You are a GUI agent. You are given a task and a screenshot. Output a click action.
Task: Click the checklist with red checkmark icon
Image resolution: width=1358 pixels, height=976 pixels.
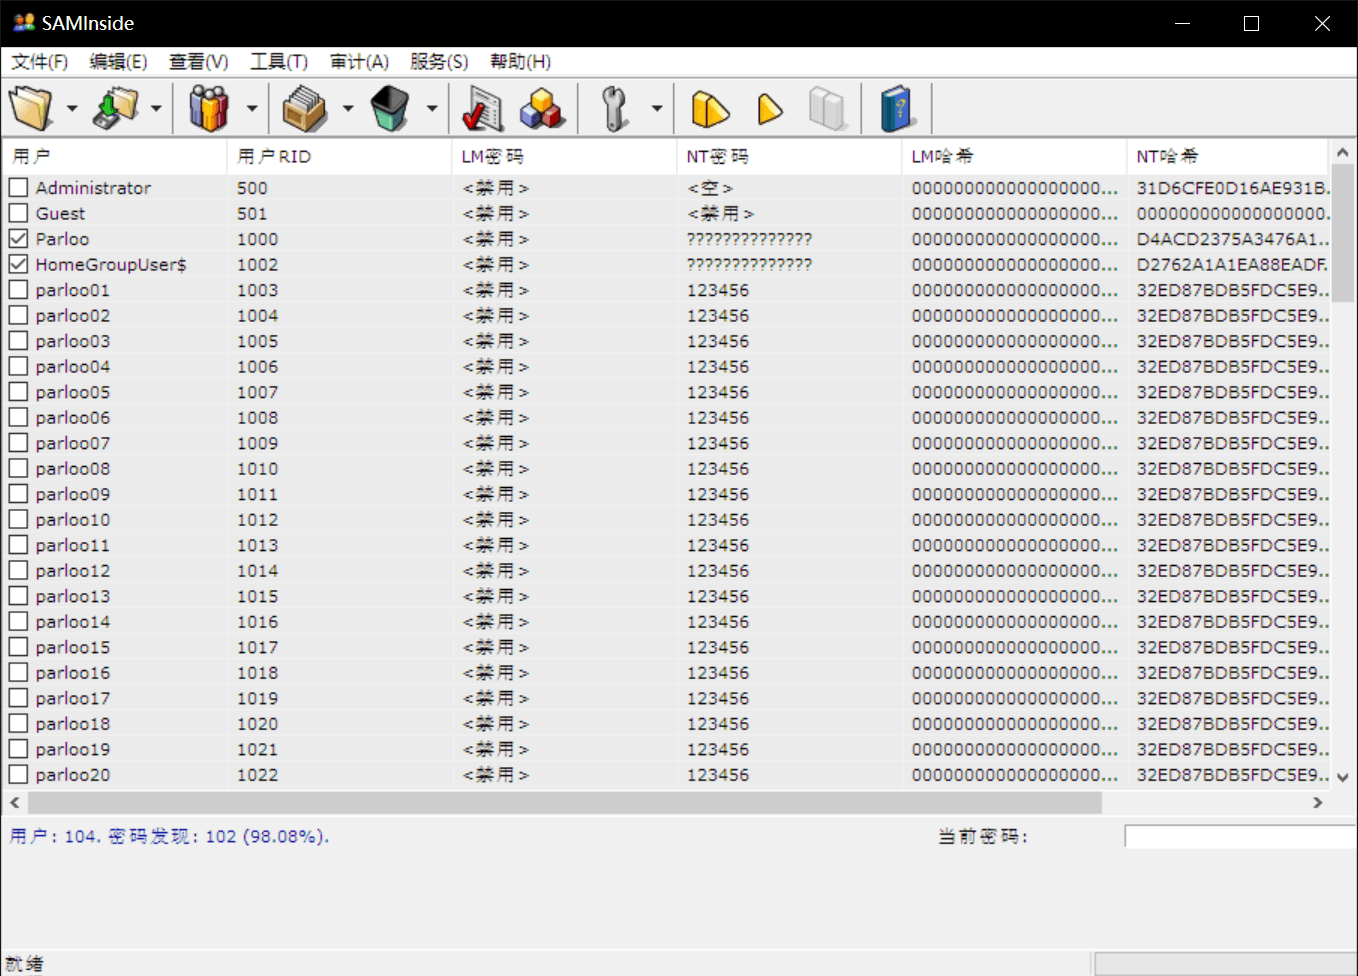(483, 108)
